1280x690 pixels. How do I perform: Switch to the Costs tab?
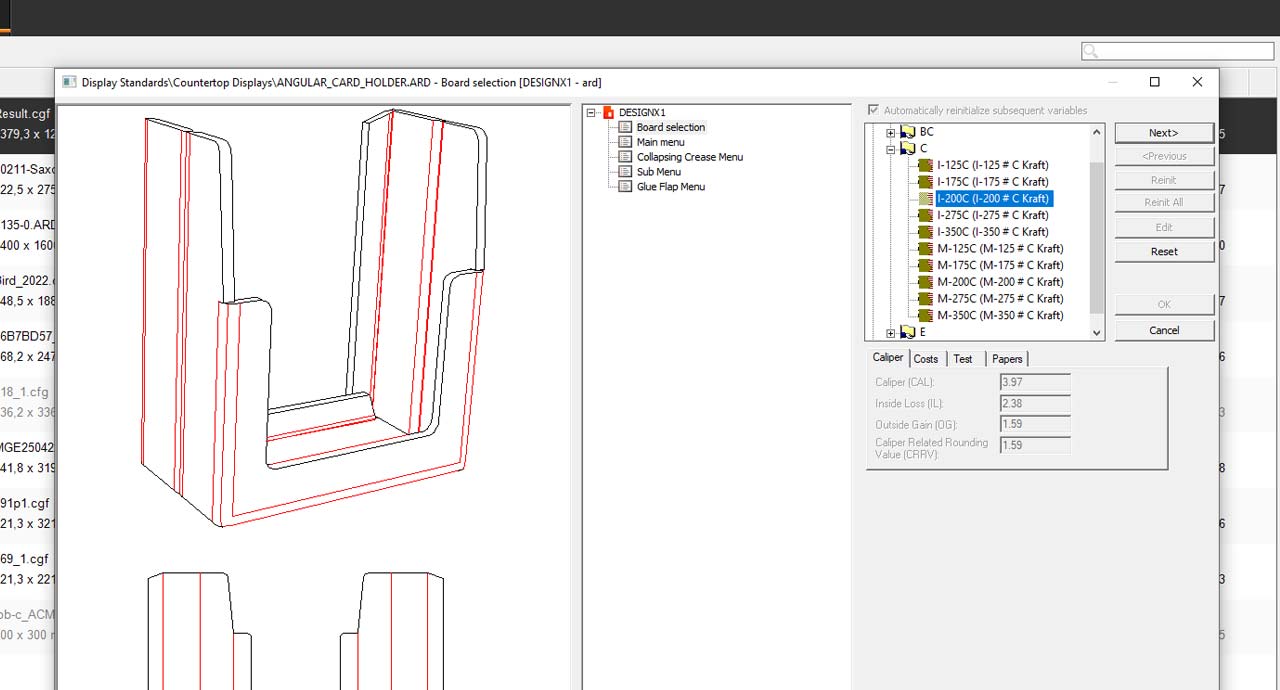click(926, 359)
